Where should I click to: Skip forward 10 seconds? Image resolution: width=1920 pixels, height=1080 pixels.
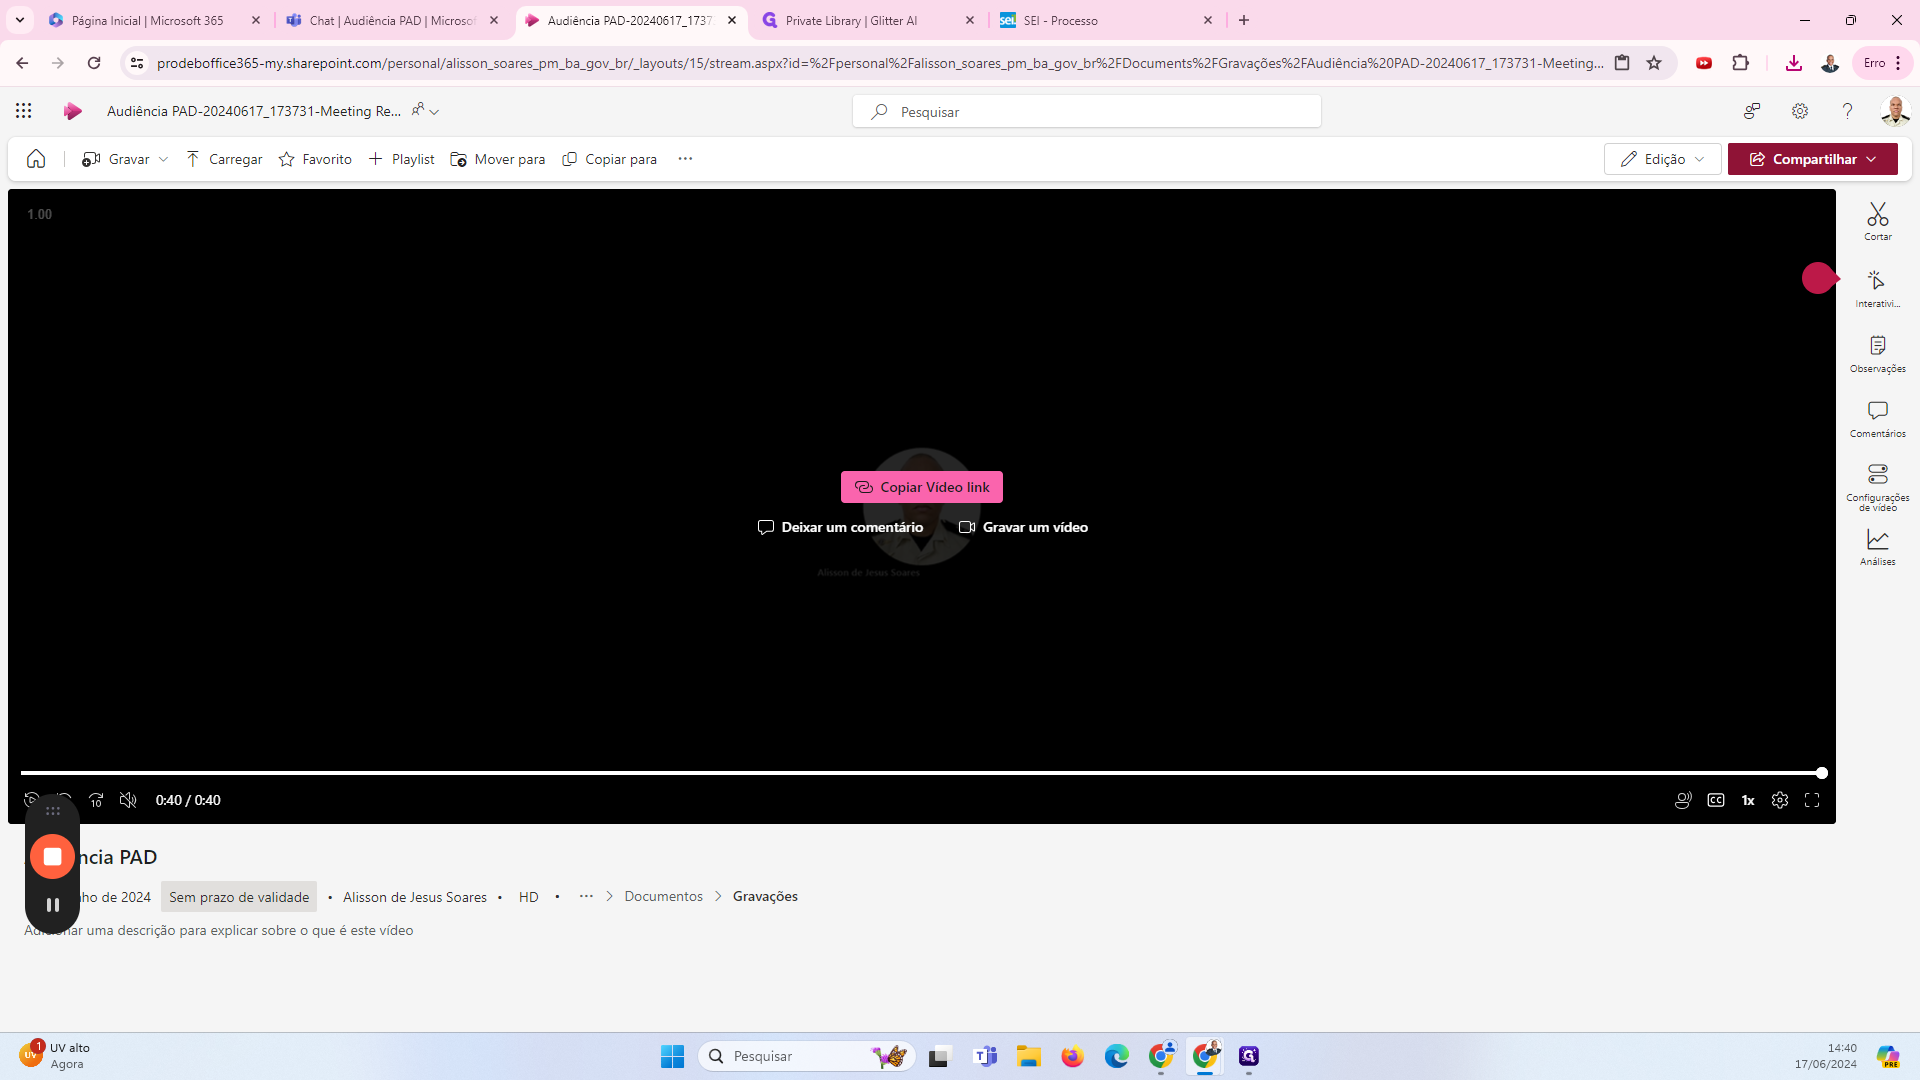[96, 800]
